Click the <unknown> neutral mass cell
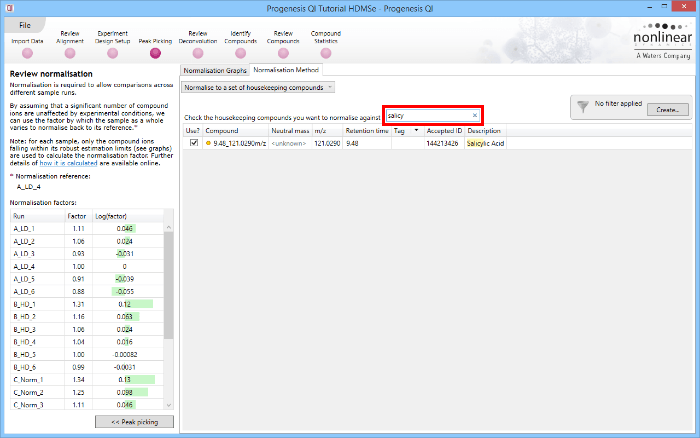Image resolution: width=700 pixels, height=438 pixels. [289, 143]
